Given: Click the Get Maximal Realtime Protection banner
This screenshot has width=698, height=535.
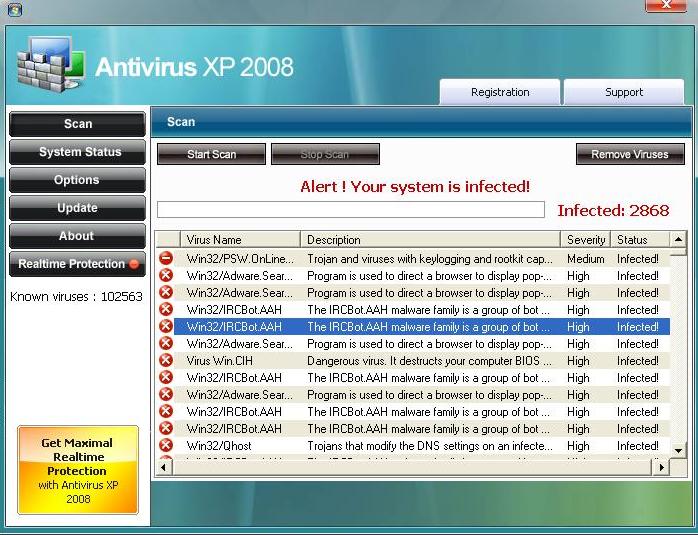Looking at the screenshot, I should click(78, 470).
